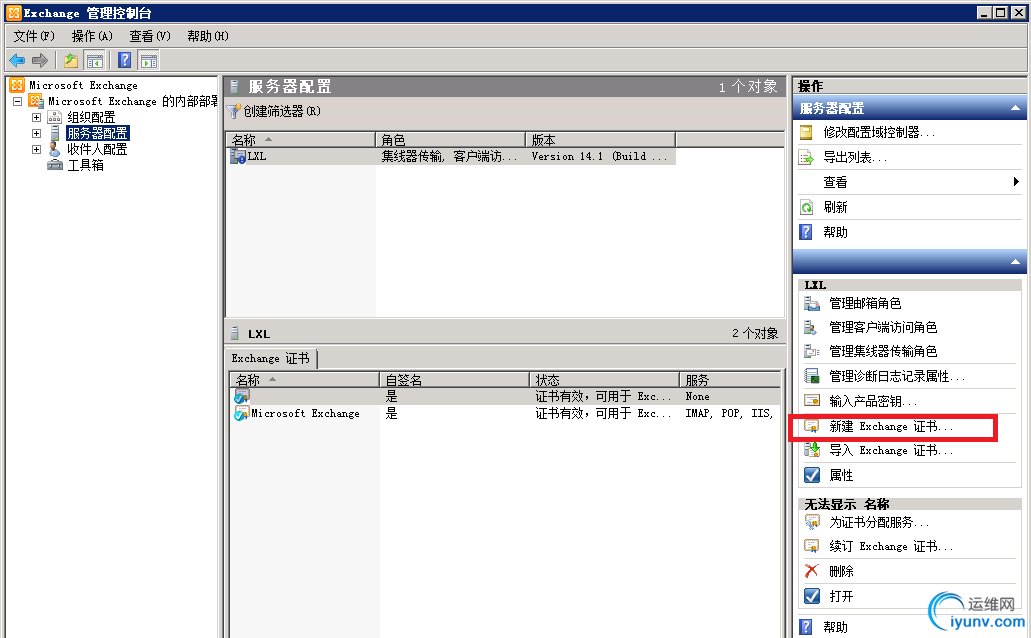Click 管理诊断日志记录属性... action
Viewport: 1031px width, 638px height.
tap(897, 376)
